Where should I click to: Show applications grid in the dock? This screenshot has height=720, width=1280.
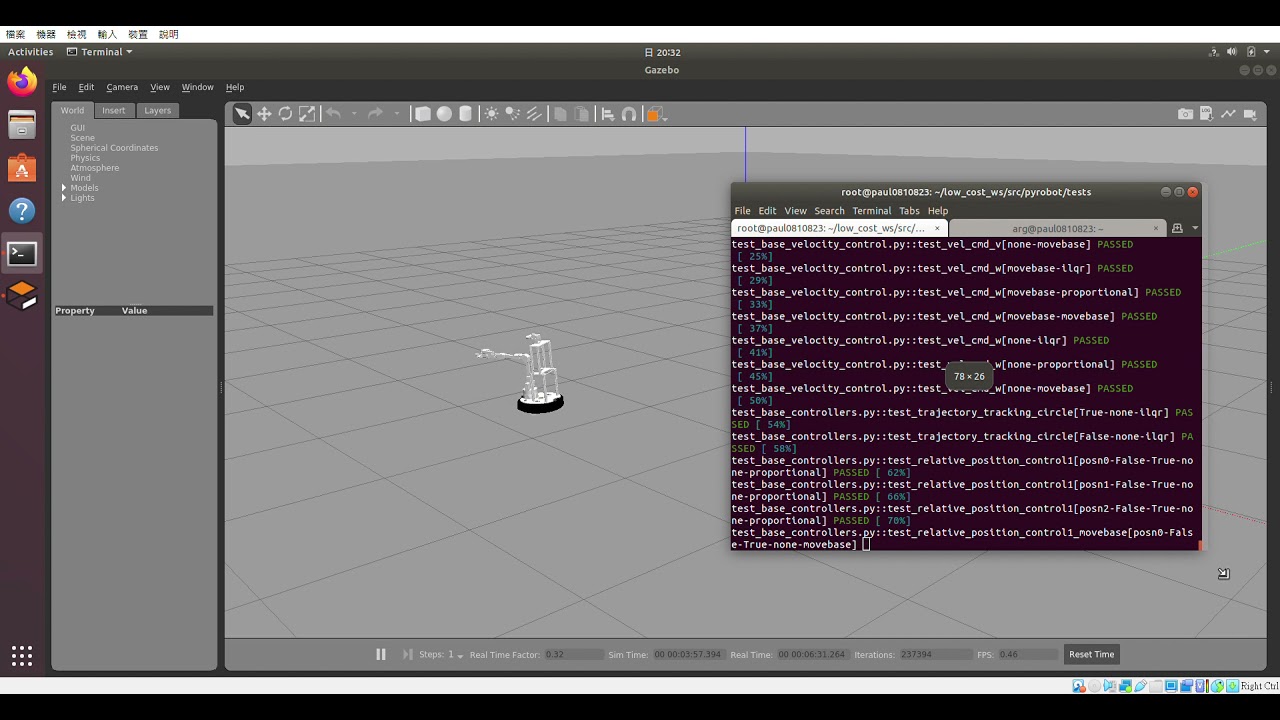point(22,656)
